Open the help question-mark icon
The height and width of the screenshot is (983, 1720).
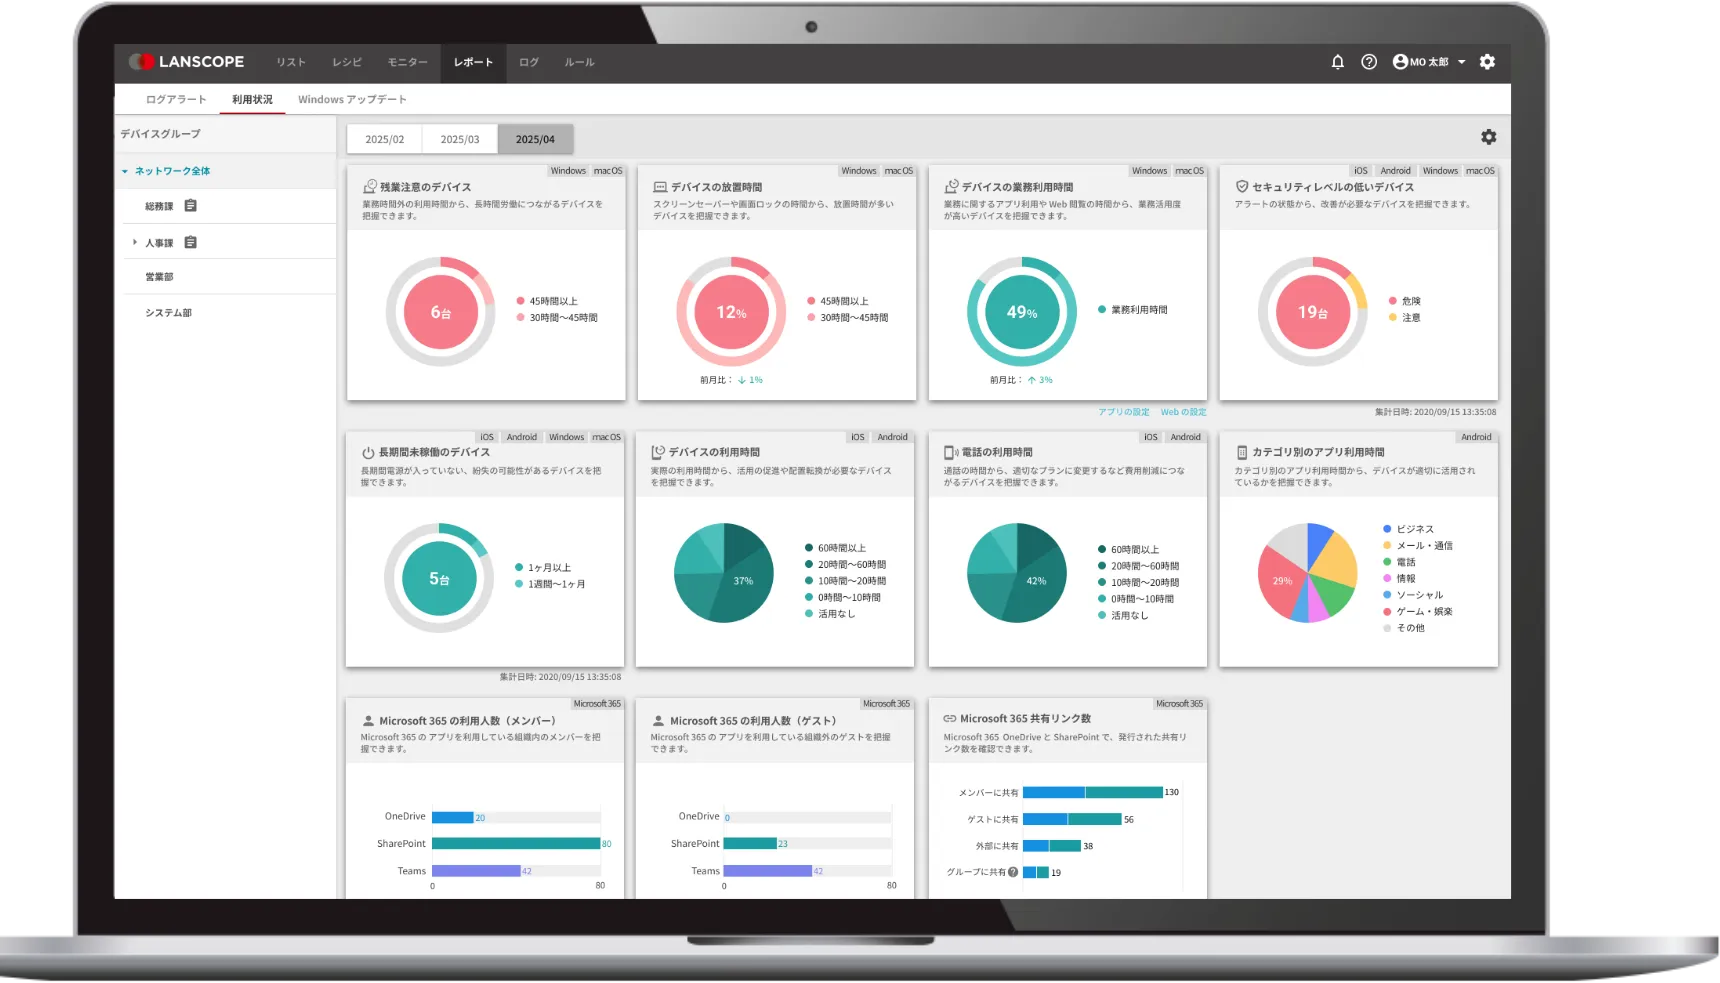1369,62
